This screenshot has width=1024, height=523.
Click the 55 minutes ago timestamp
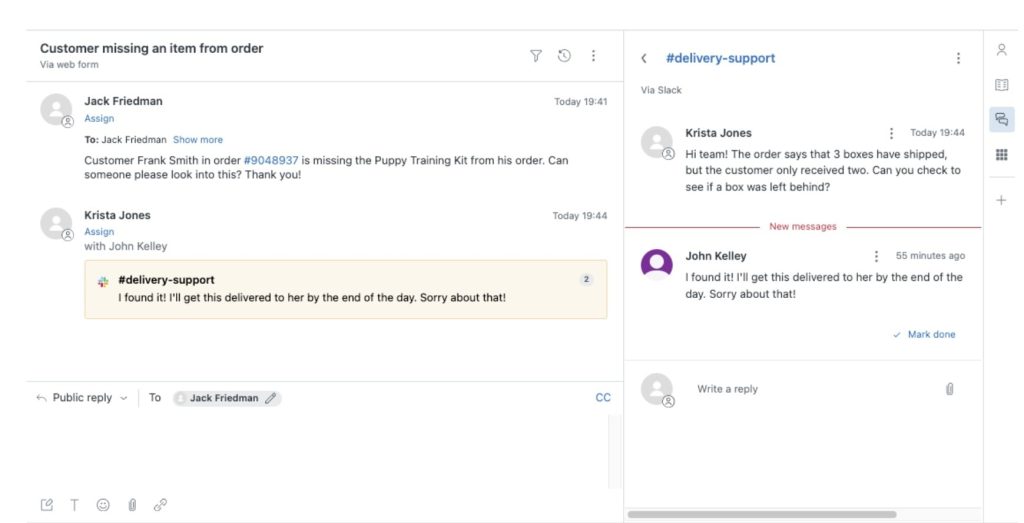930,256
